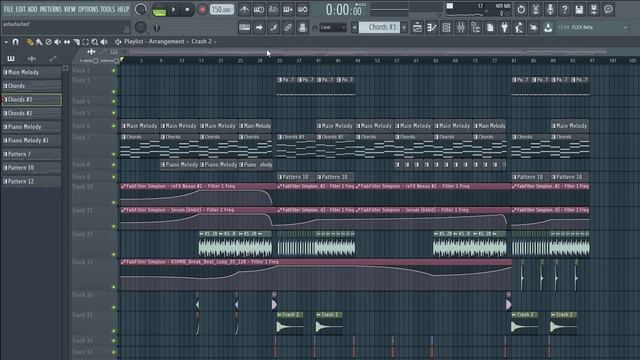This screenshot has width=640, height=360.
Task: Enable wait for input before recording
Action: tap(259, 9)
